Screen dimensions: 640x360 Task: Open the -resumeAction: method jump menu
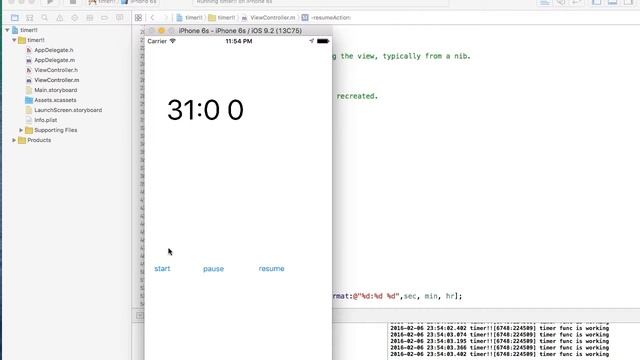(x=326, y=18)
